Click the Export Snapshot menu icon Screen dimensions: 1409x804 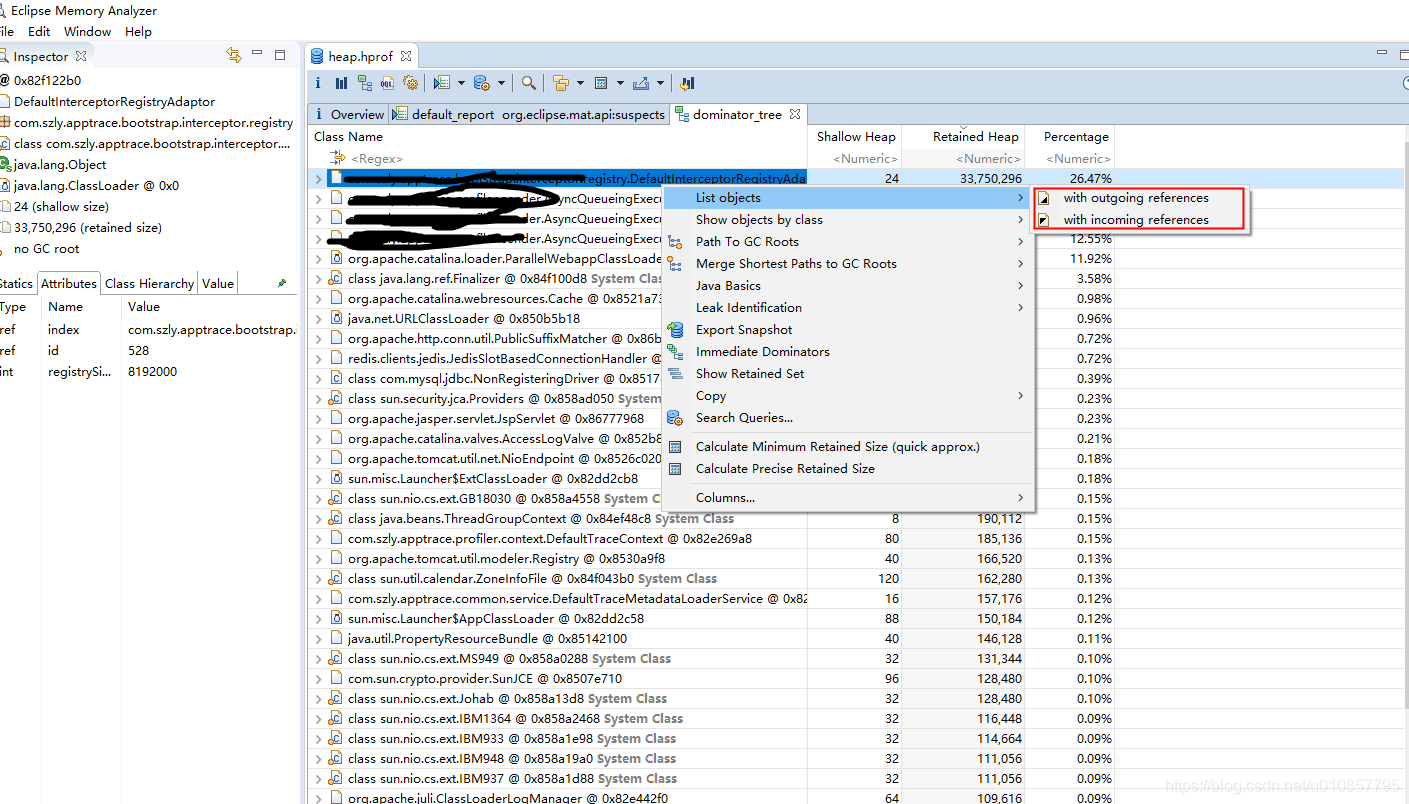[x=675, y=330]
